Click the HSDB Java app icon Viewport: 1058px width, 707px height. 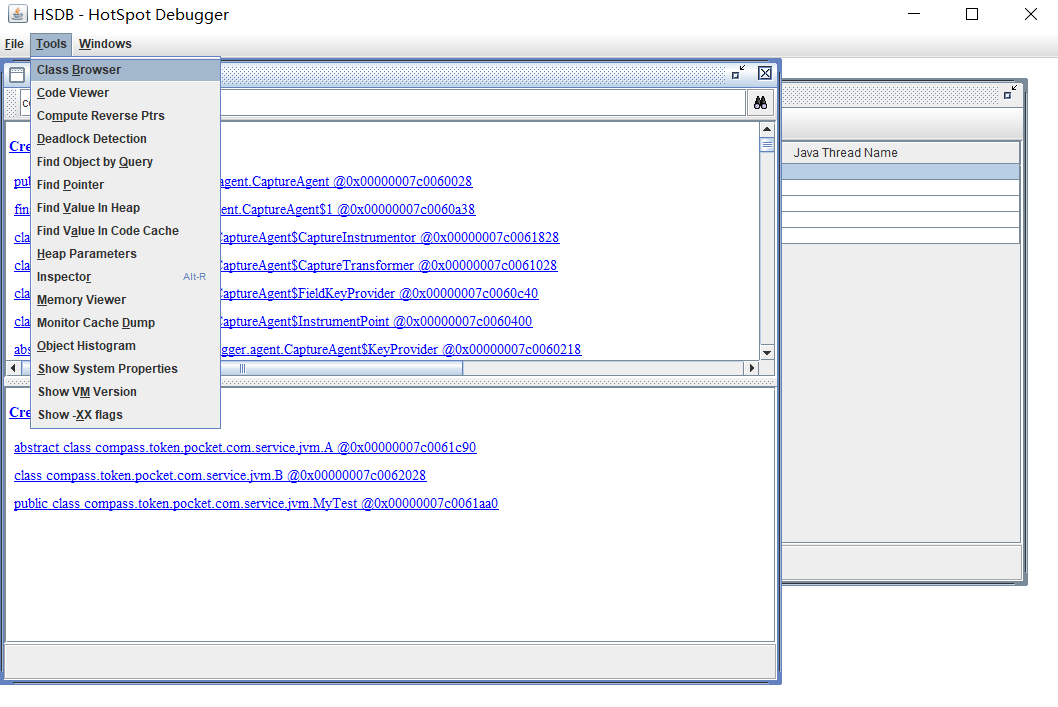18,13
